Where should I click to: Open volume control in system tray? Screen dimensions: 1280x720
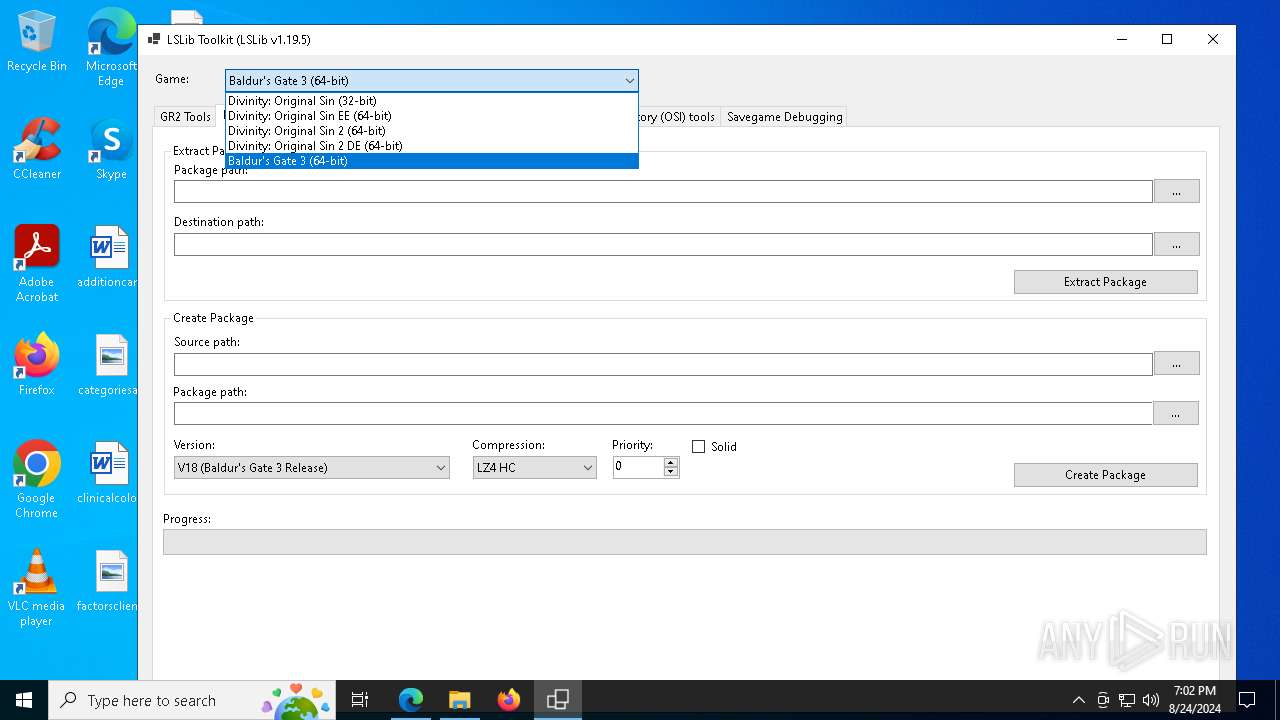pos(1151,700)
